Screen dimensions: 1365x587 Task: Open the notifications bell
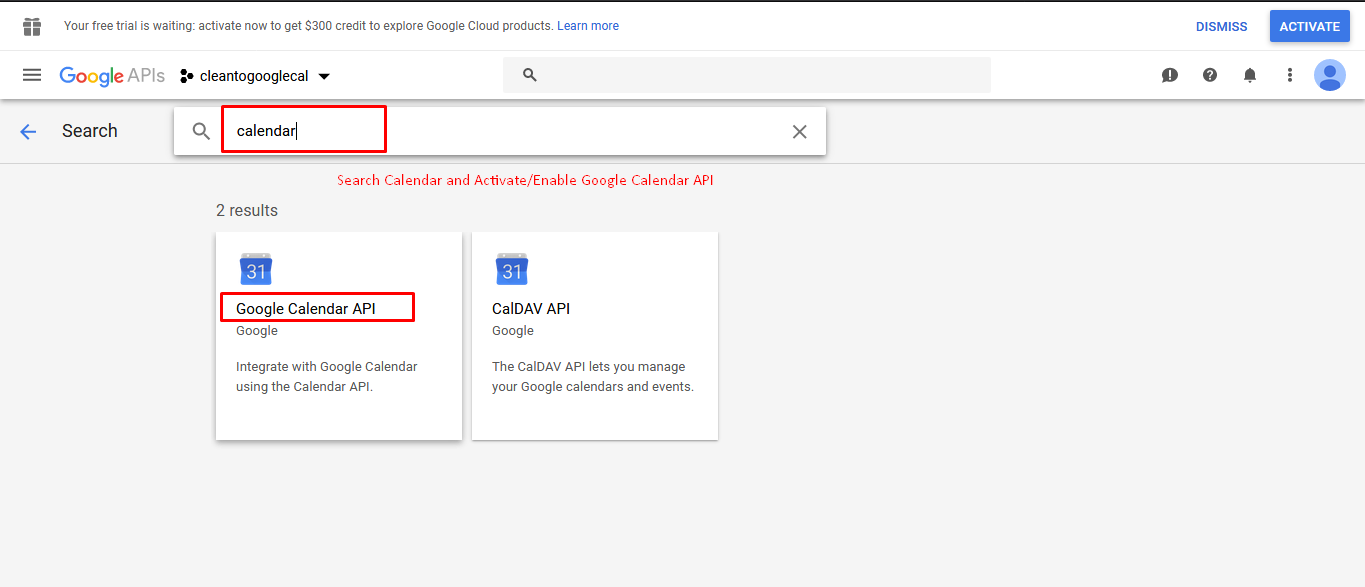(x=1250, y=75)
